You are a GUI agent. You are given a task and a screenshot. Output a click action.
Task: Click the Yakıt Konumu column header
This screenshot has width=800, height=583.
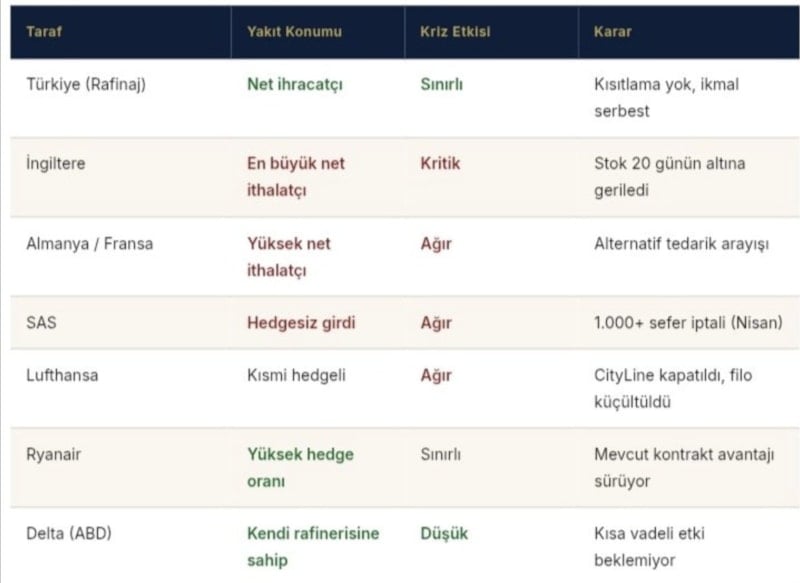[294, 32]
